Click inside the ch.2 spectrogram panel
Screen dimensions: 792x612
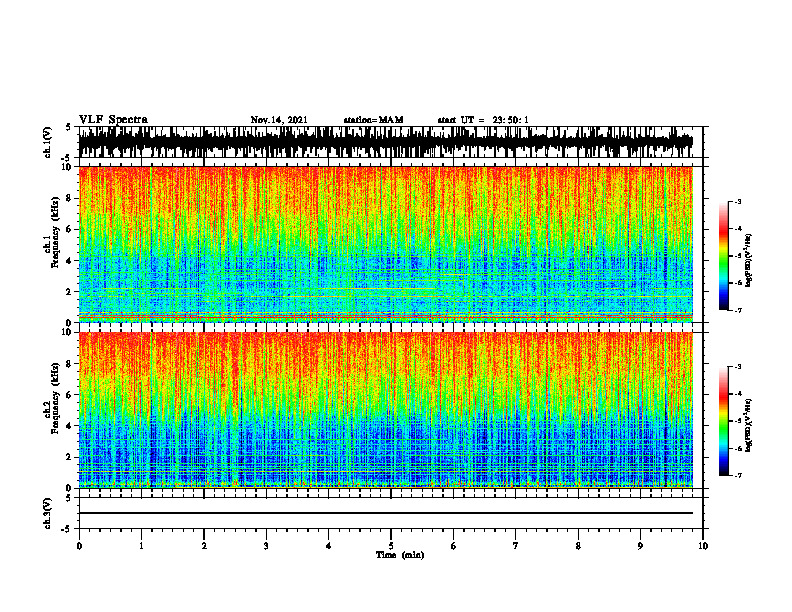[385, 410]
